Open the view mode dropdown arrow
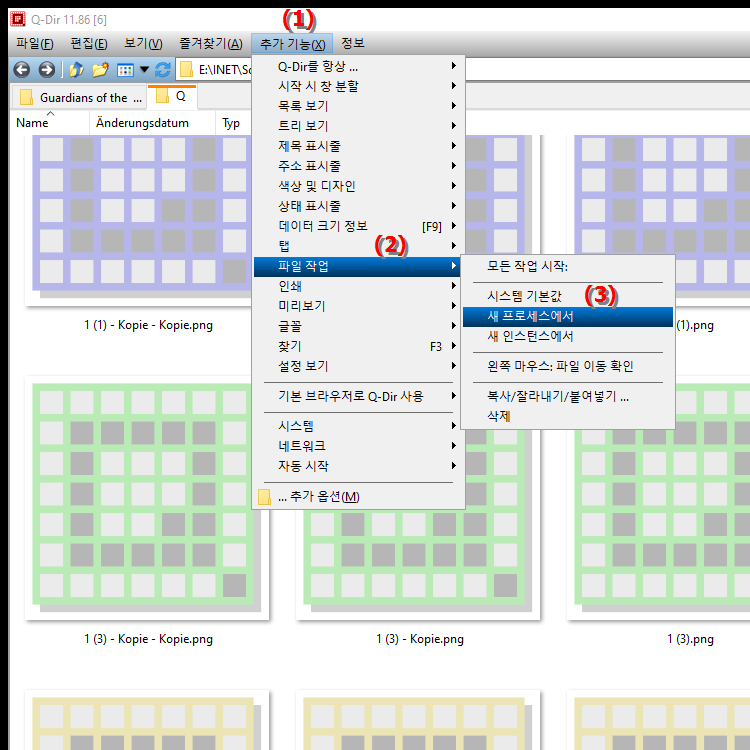 click(144, 70)
